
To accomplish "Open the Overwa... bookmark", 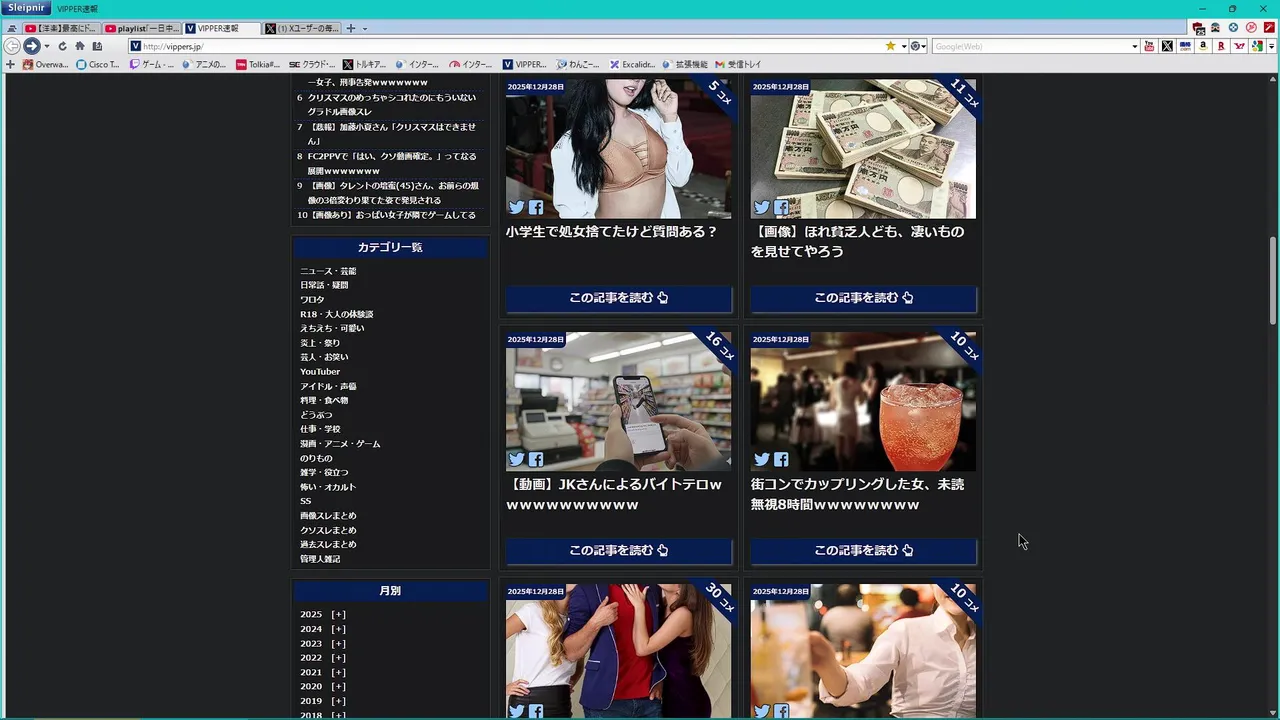I will click(46, 64).
